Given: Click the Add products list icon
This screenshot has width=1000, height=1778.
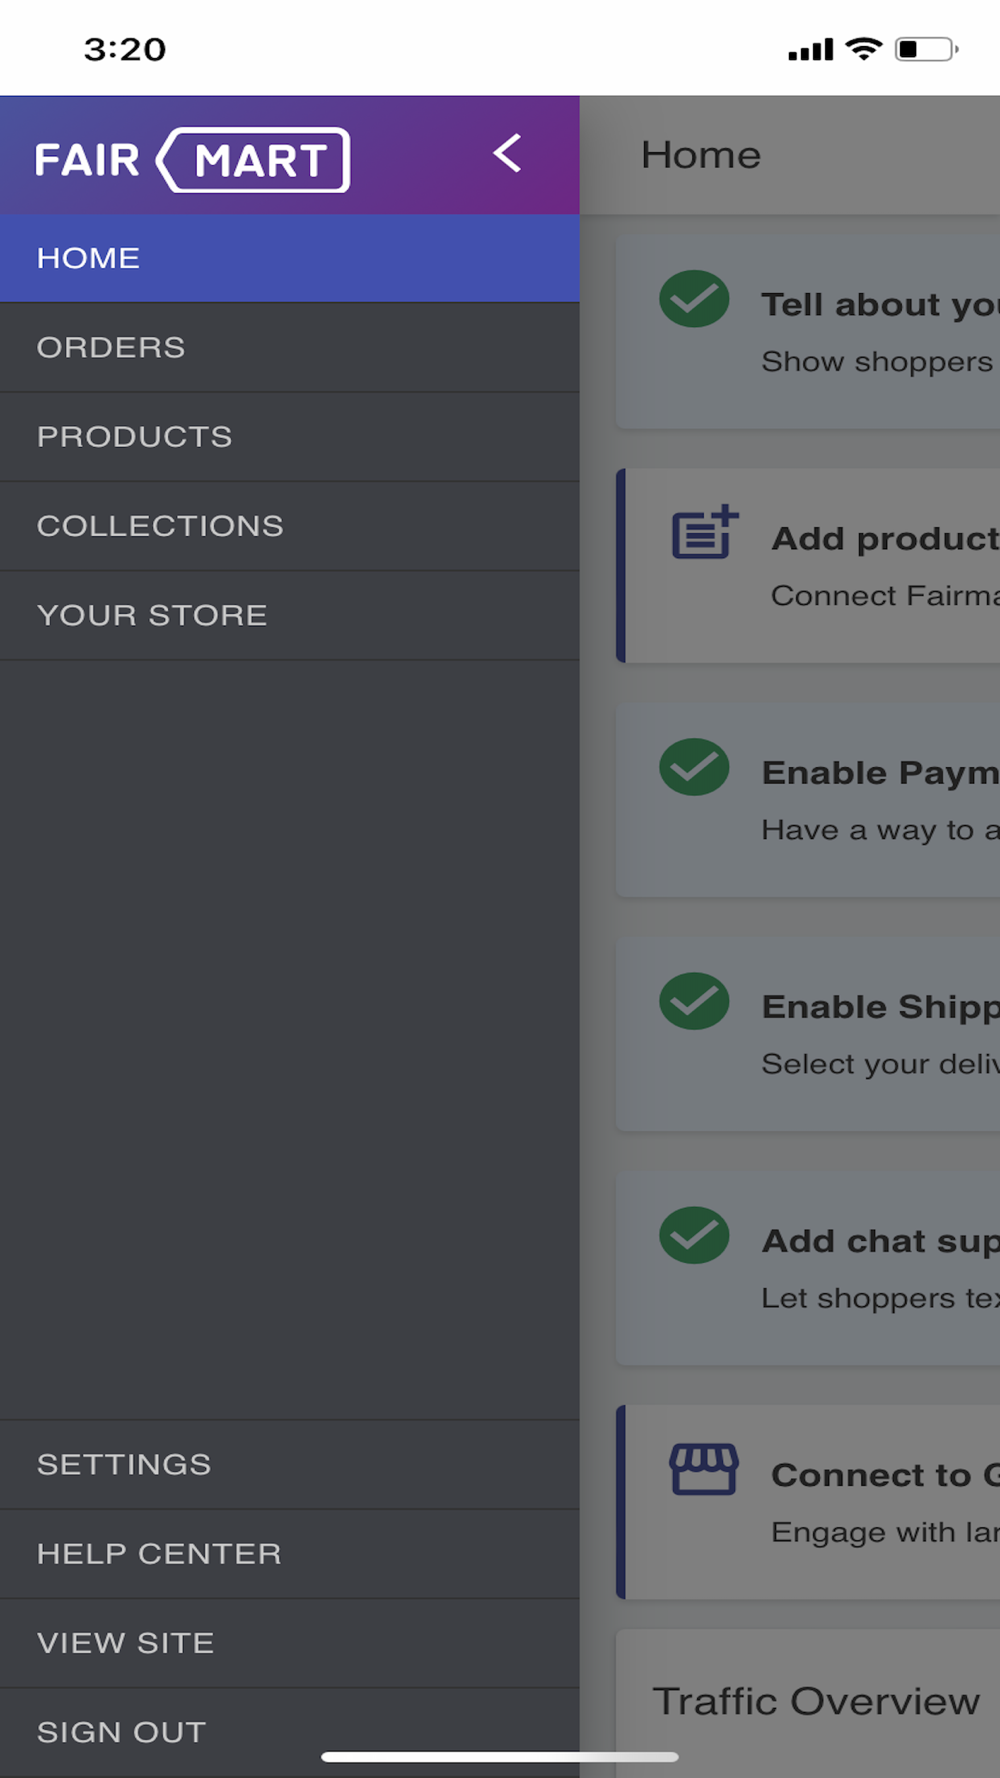Looking at the screenshot, I should click(x=704, y=532).
